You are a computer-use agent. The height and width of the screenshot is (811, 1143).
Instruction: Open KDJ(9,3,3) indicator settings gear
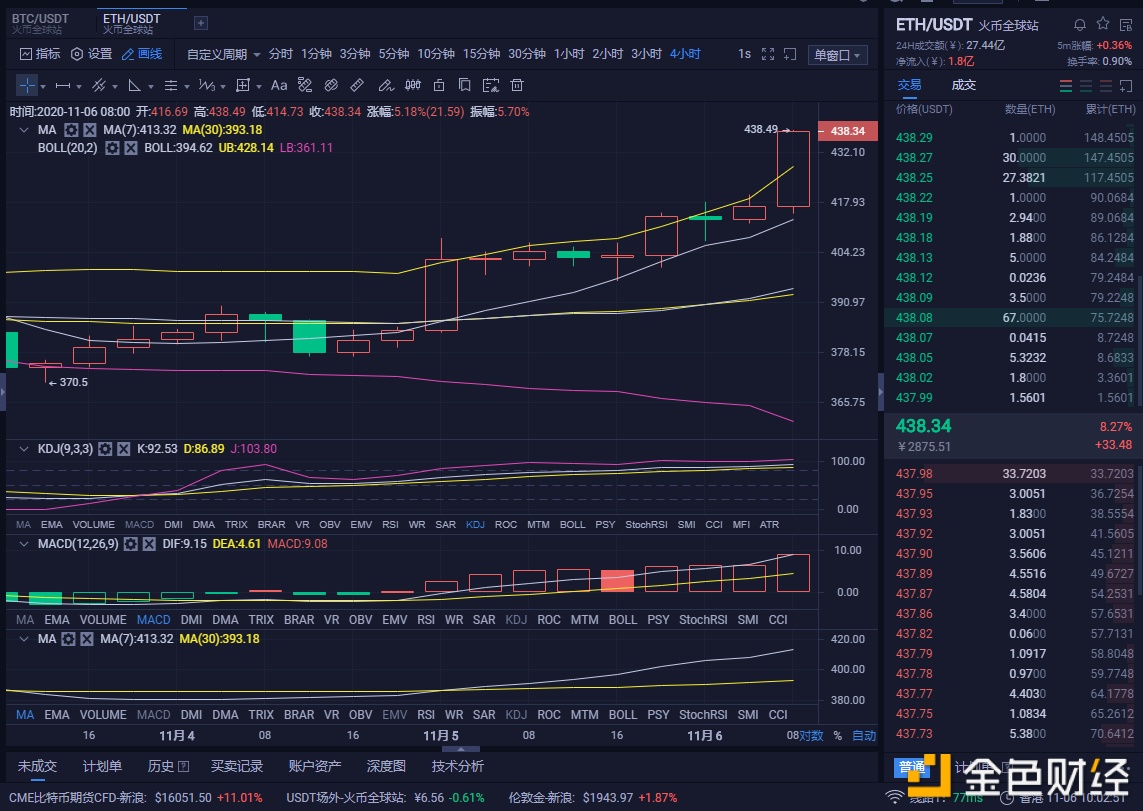(x=105, y=449)
